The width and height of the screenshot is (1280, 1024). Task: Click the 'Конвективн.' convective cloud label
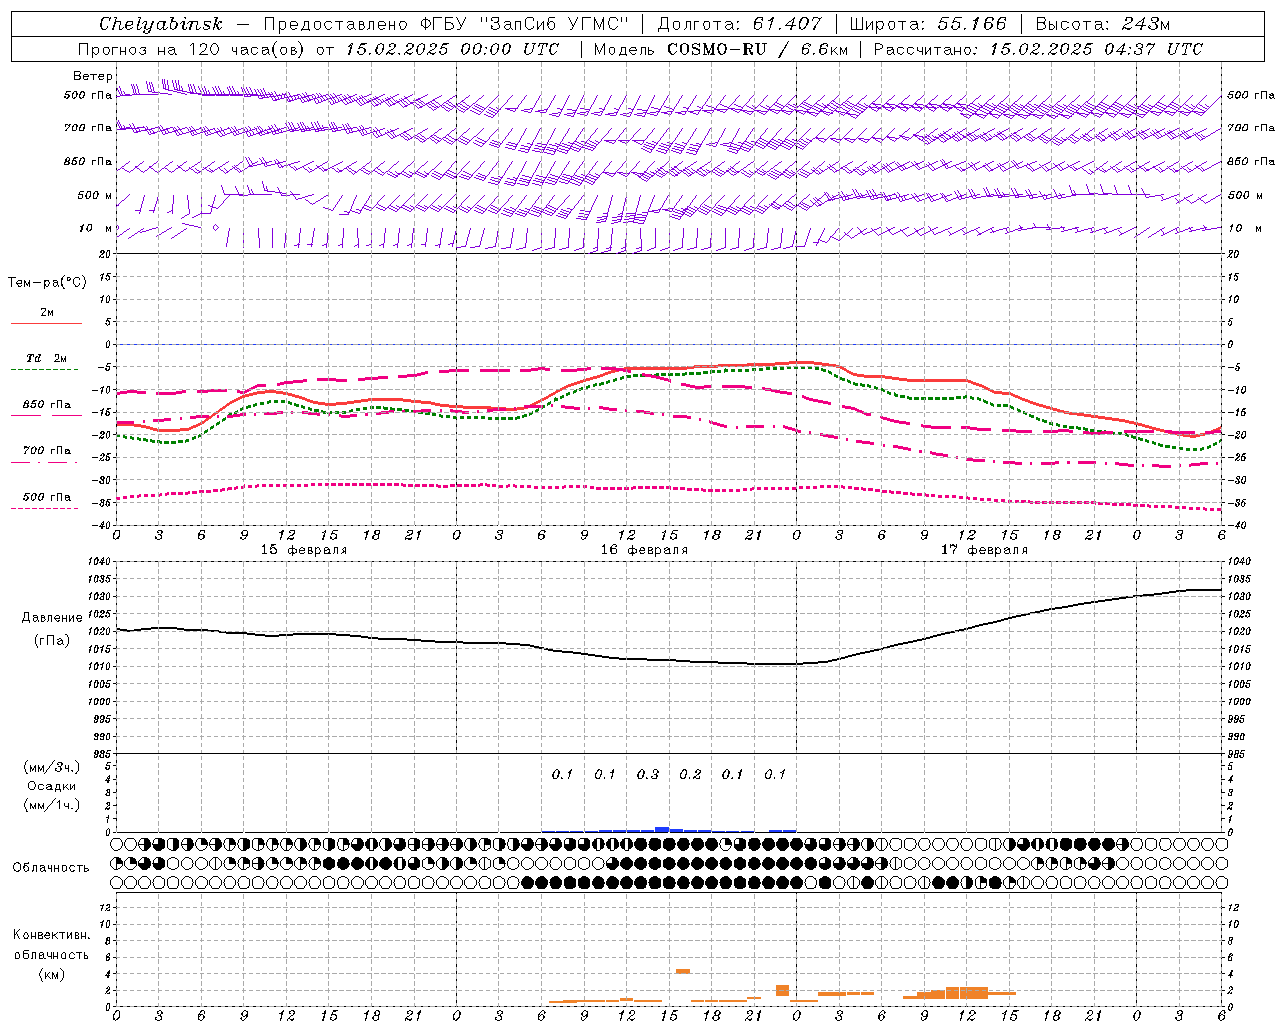tap(52, 935)
